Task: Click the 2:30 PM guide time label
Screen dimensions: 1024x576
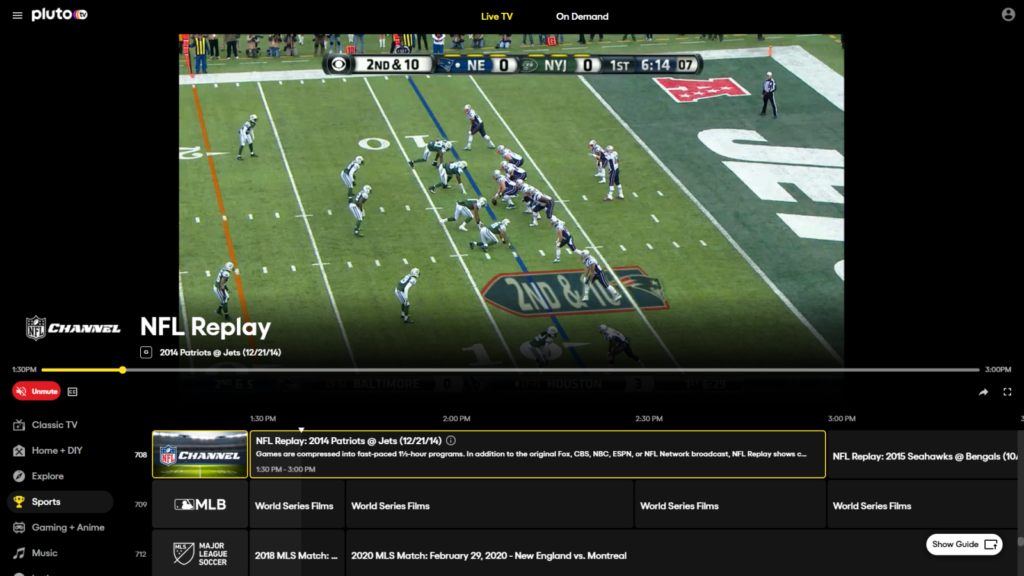Action: click(649, 419)
